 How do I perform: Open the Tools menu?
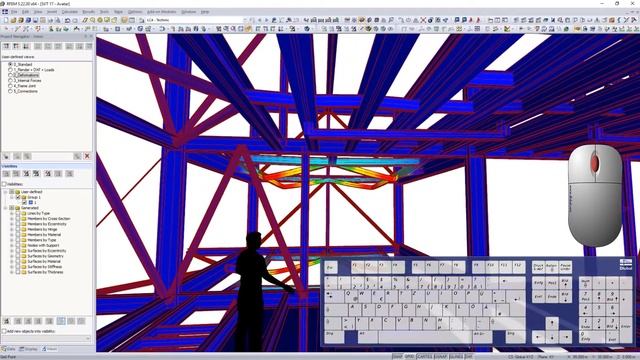pos(104,12)
